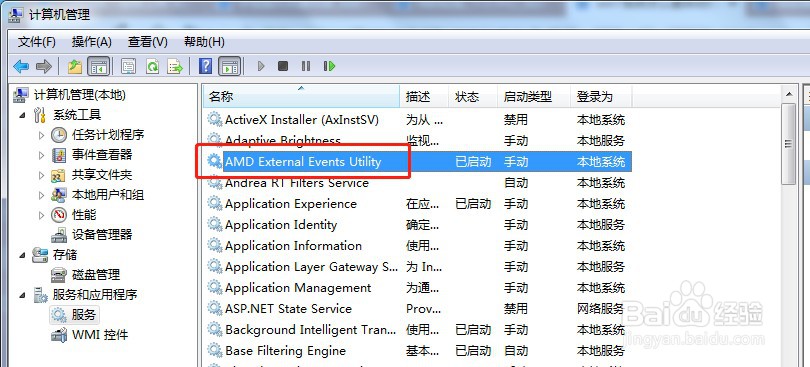Click the Start Service play icon

pos(261,66)
